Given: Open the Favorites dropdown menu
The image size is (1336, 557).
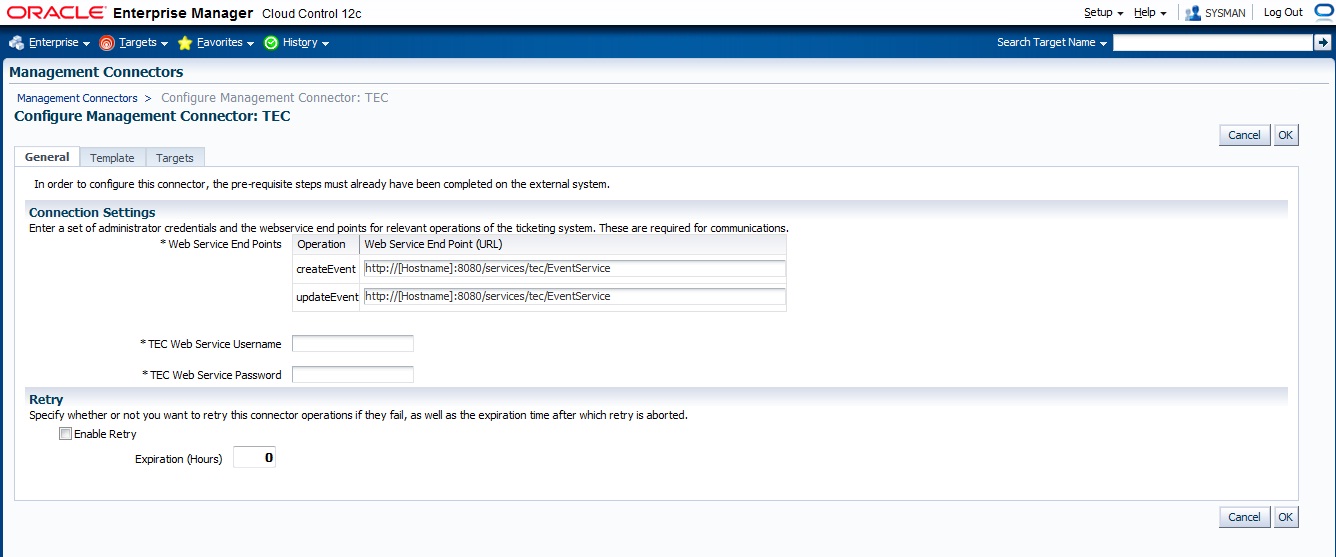Looking at the screenshot, I should coord(225,43).
